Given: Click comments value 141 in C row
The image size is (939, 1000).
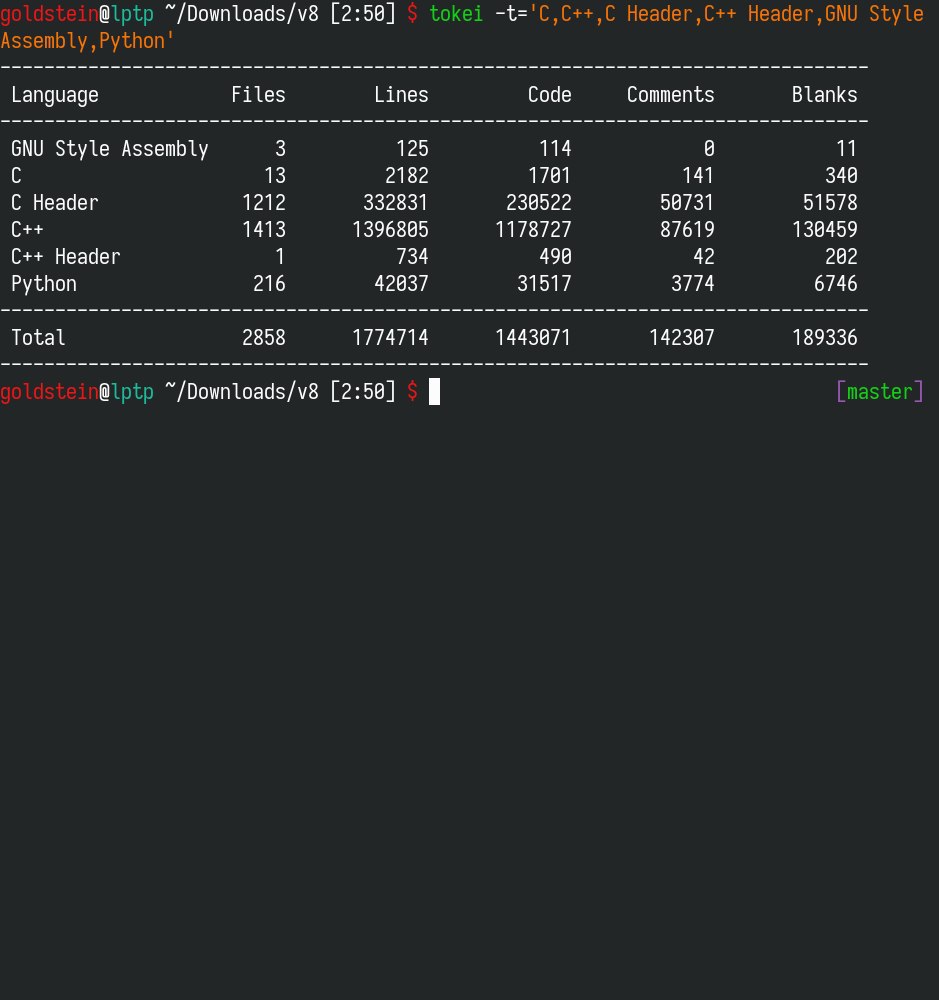Looking at the screenshot, I should click(698, 175).
